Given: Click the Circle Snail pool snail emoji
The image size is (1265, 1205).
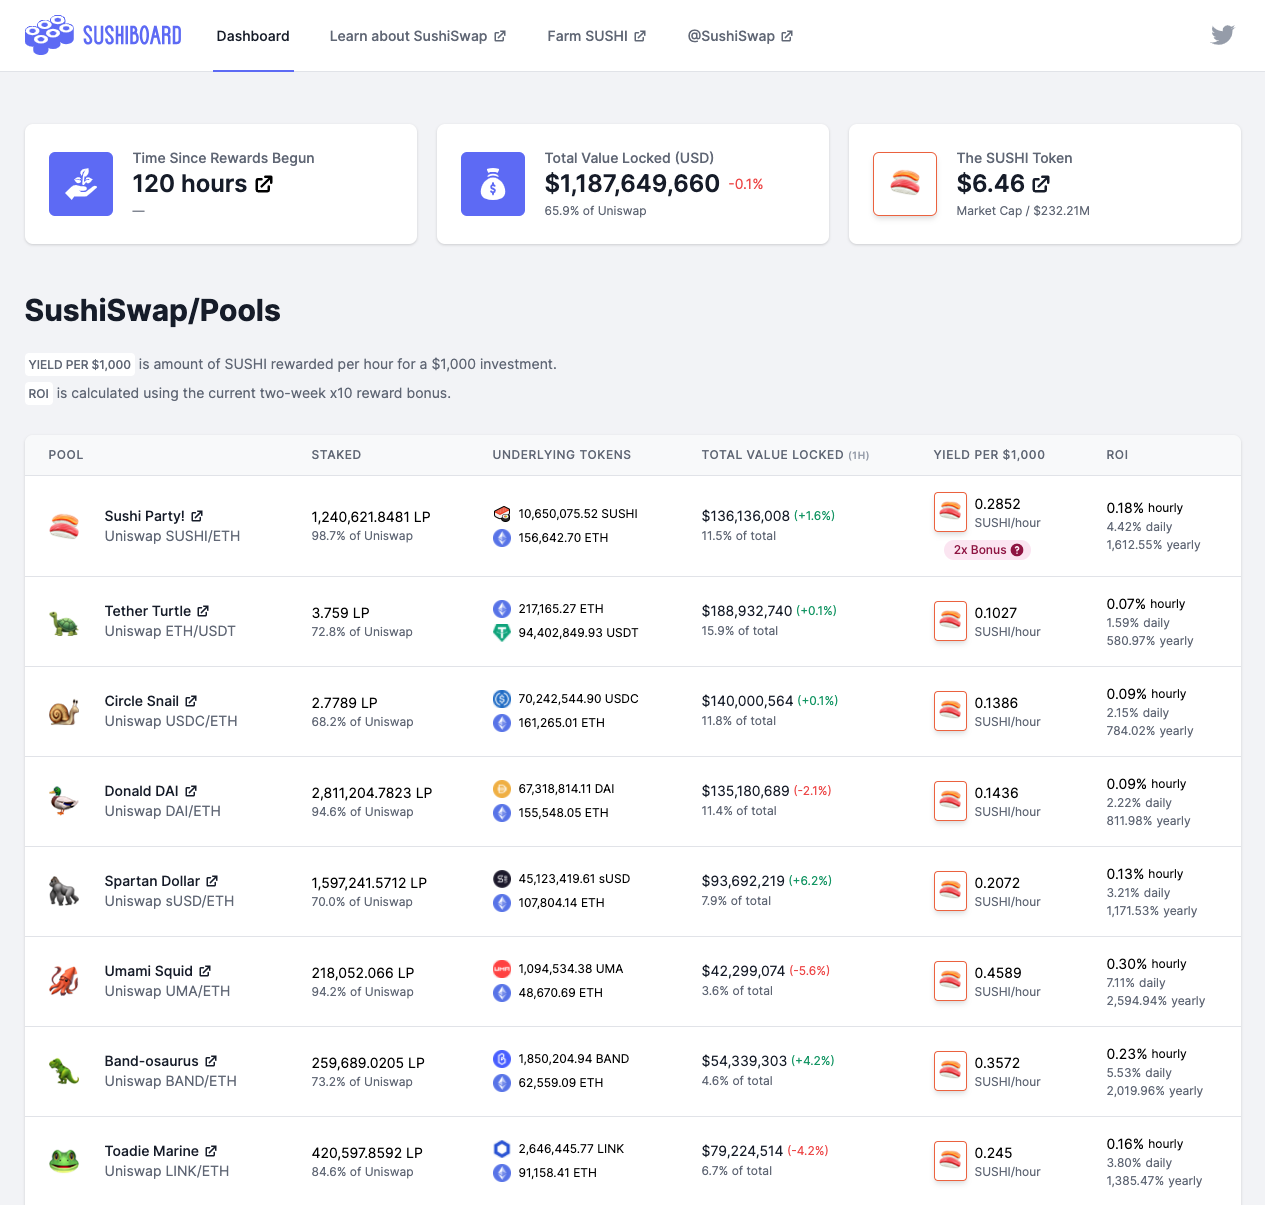Looking at the screenshot, I should tap(64, 712).
